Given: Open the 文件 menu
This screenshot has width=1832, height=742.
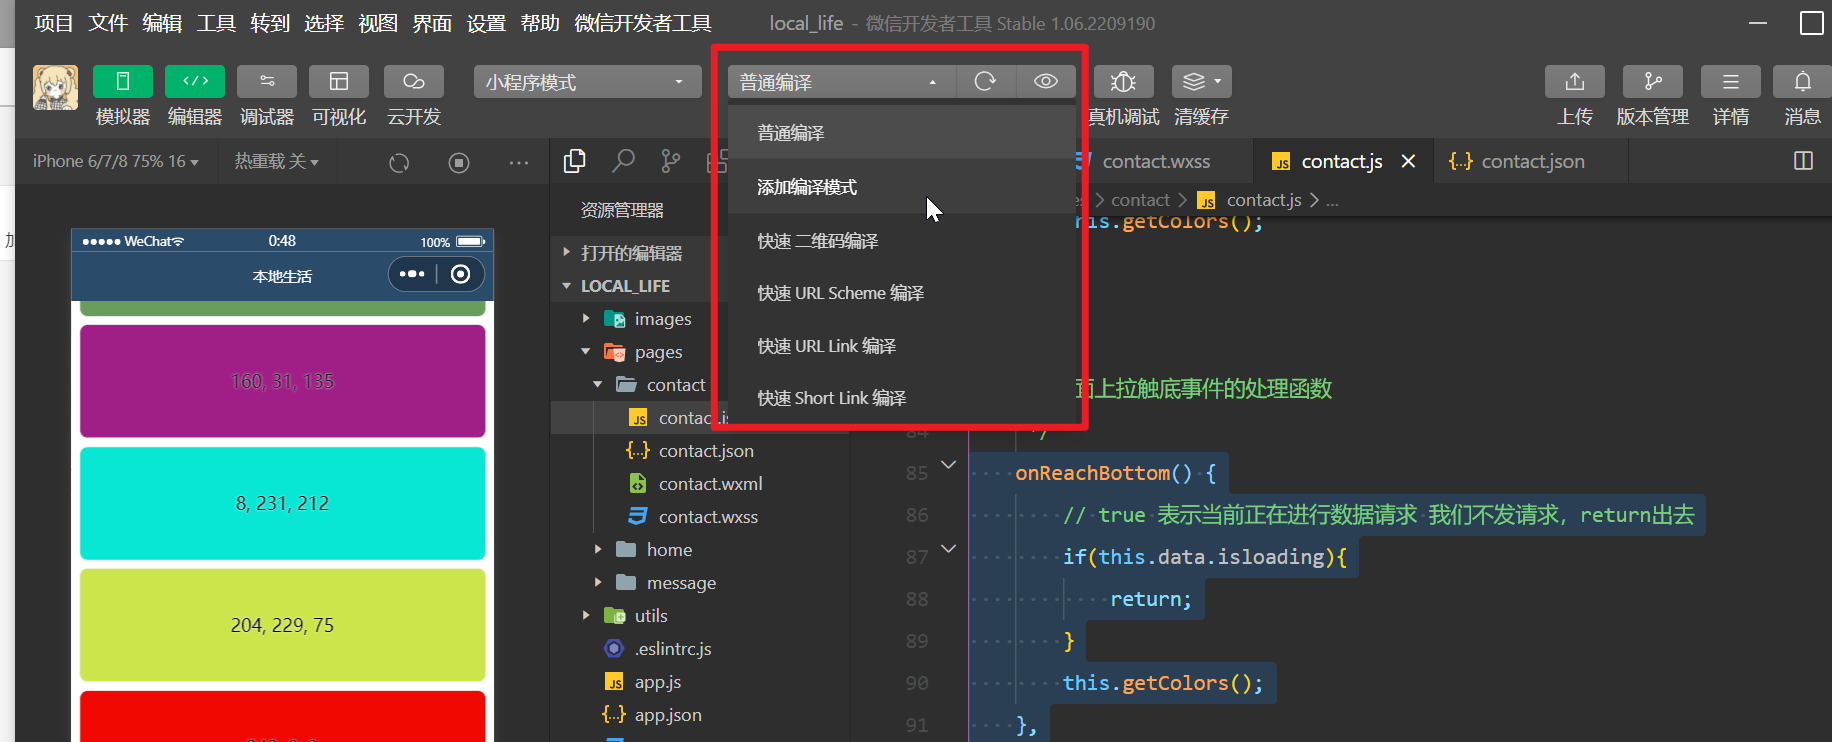Looking at the screenshot, I should point(108,23).
